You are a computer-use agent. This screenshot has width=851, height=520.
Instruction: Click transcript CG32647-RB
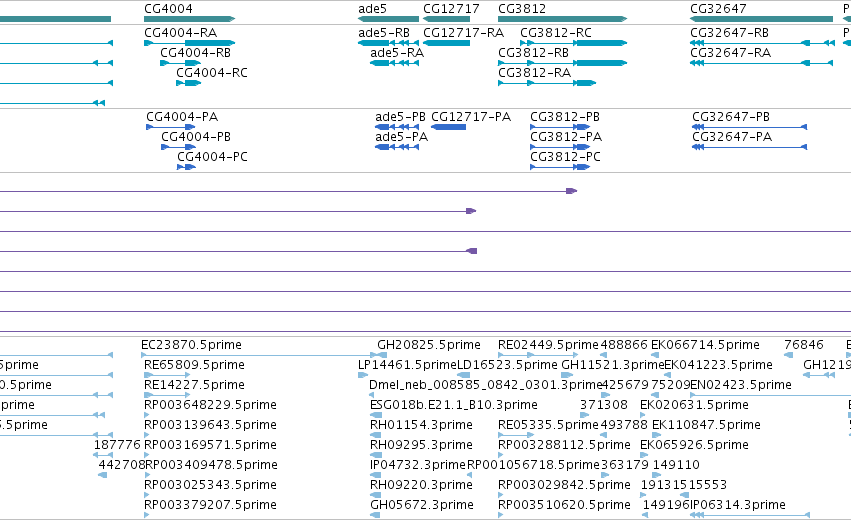pos(729,33)
